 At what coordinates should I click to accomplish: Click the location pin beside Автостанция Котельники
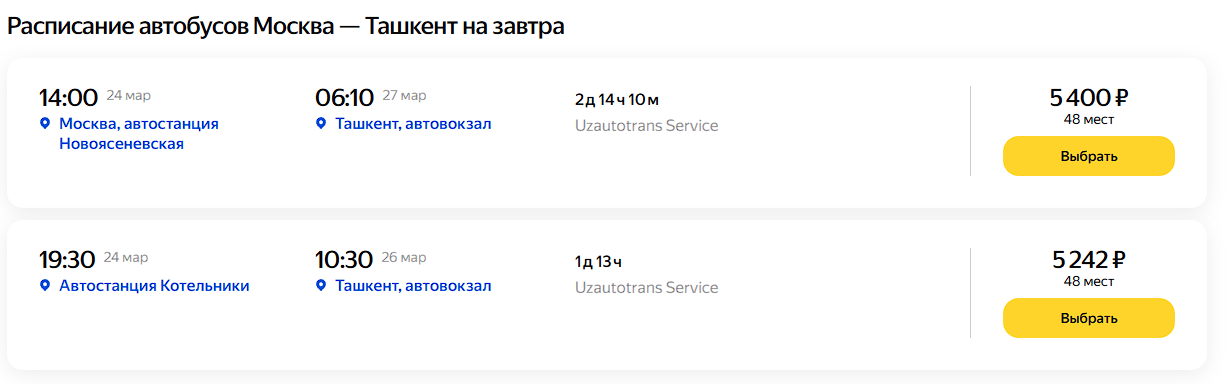(44, 286)
